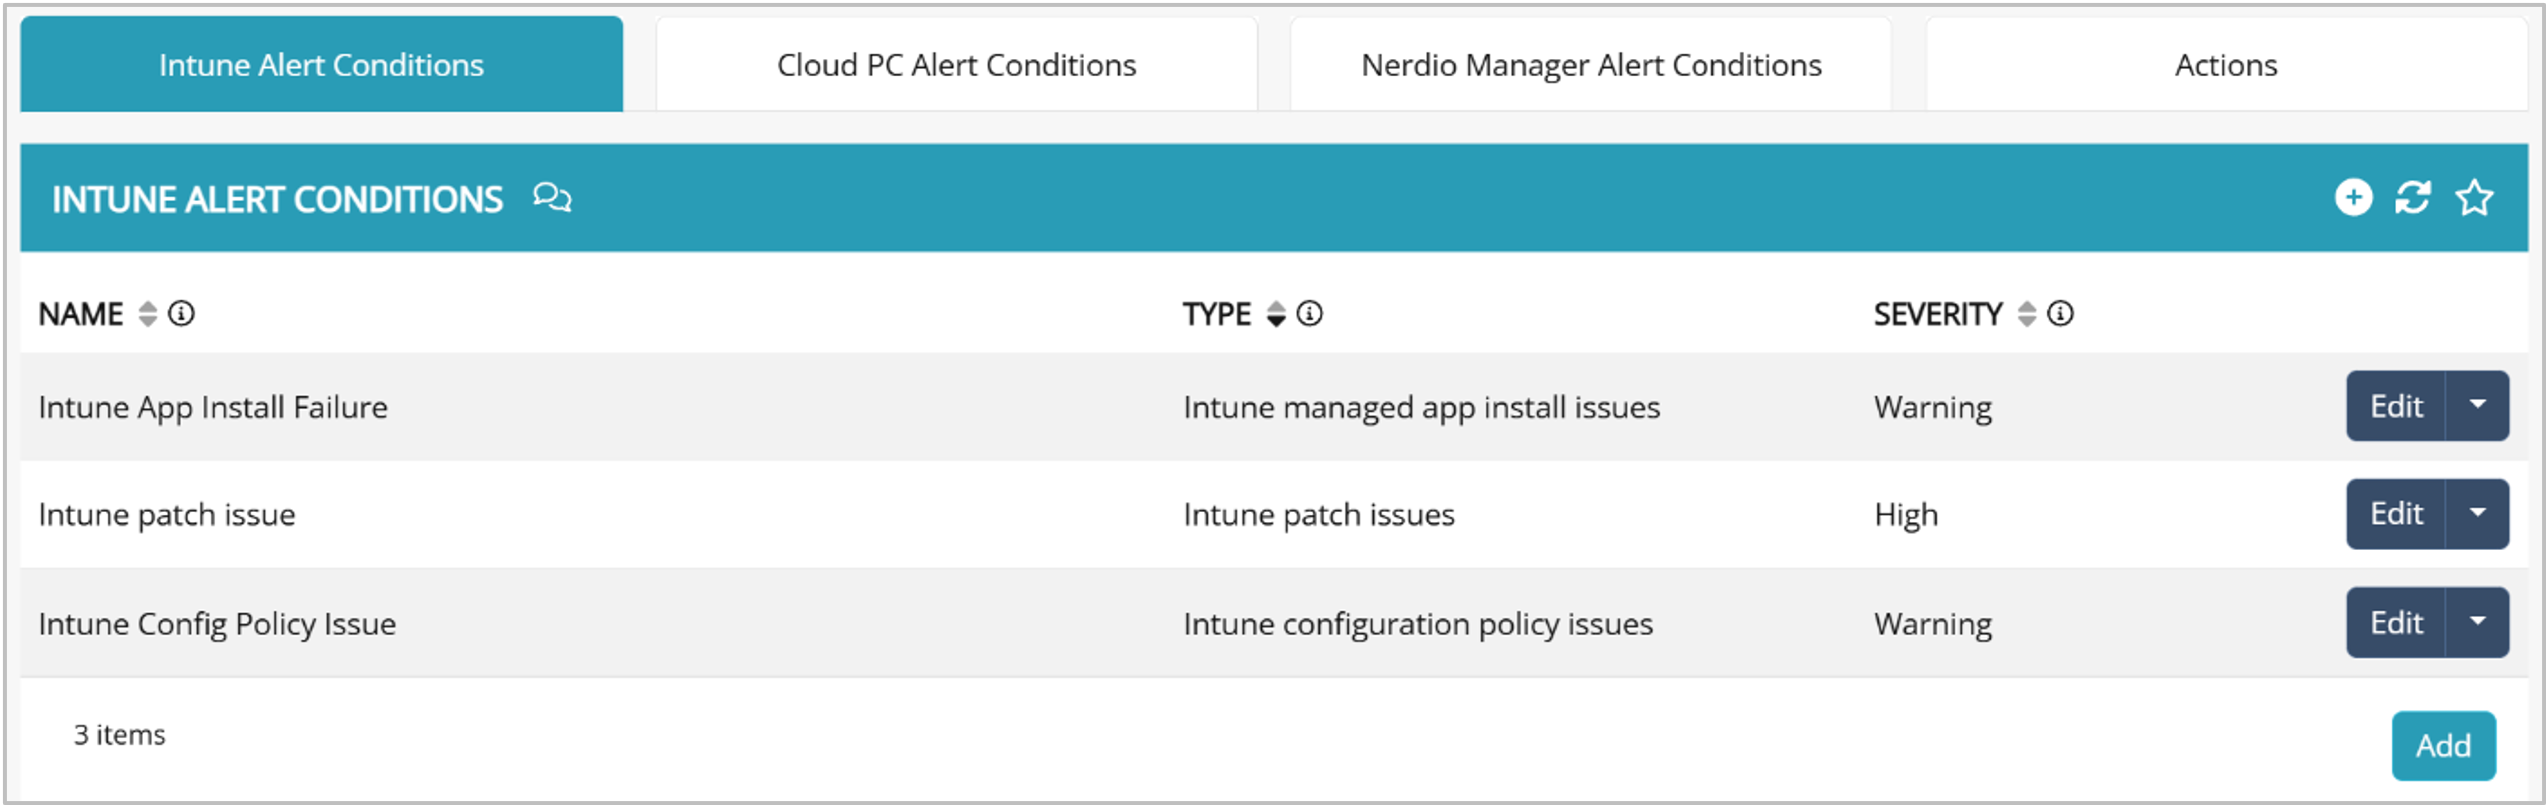Sort the table by SEVERITY arrows
The image size is (2546, 805).
[x=2027, y=314]
